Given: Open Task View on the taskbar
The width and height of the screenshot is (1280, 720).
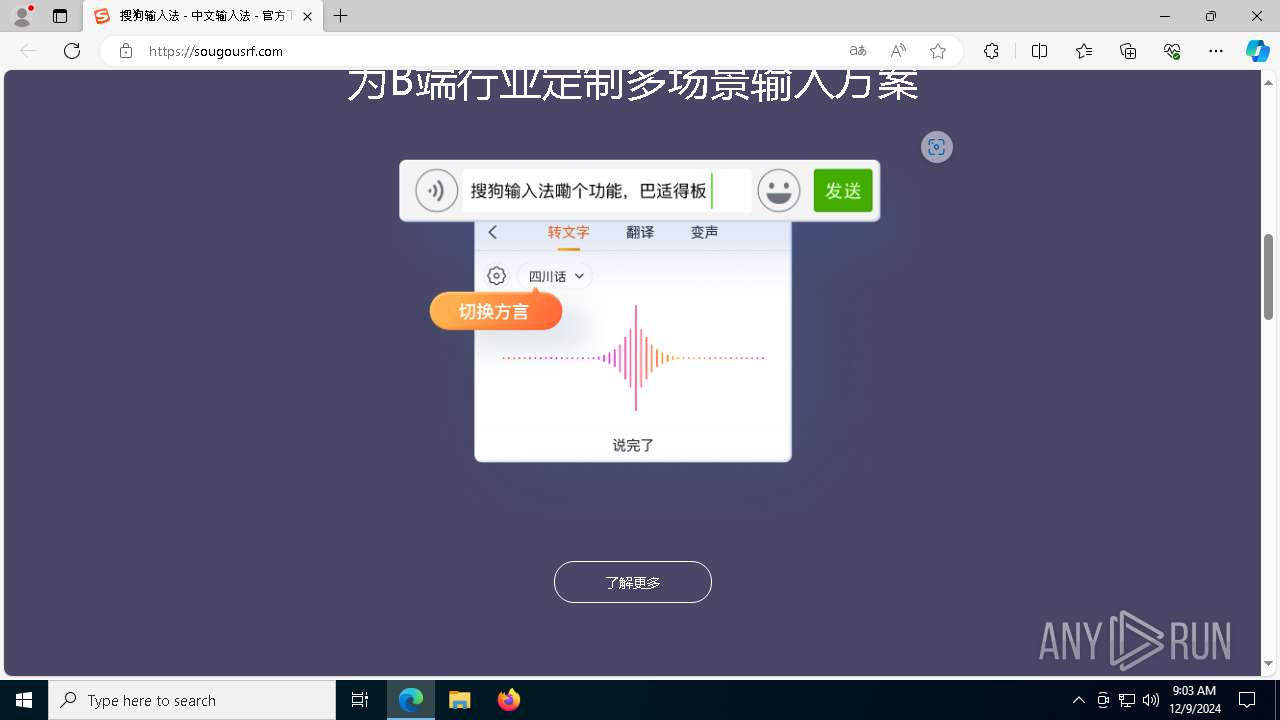Looking at the screenshot, I should (x=360, y=700).
